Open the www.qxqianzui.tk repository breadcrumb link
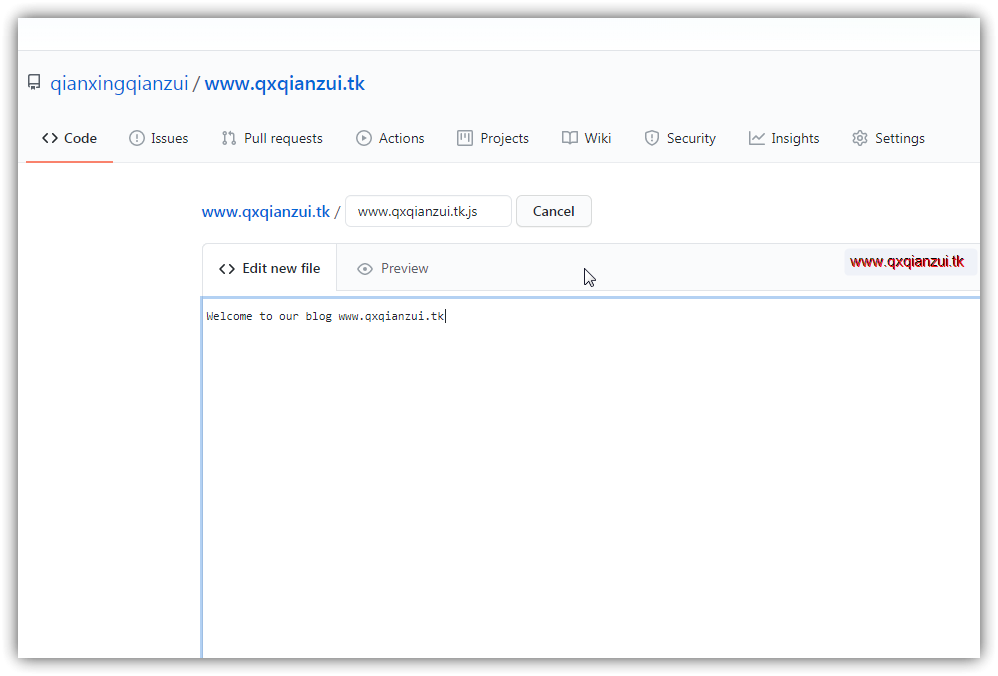Image resolution: width=998 pixels, height=676 pixels. coord(265,211)
